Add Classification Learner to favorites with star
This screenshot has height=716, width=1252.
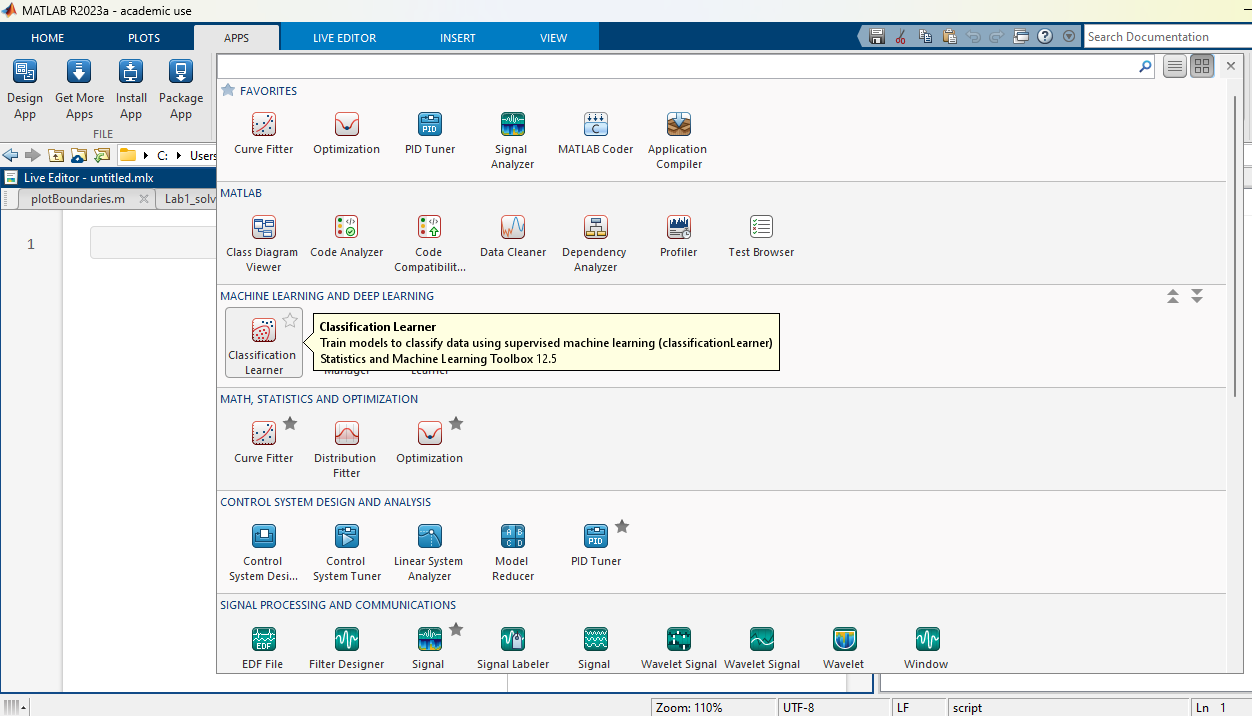pyautogui.click(x=290, y=321)
